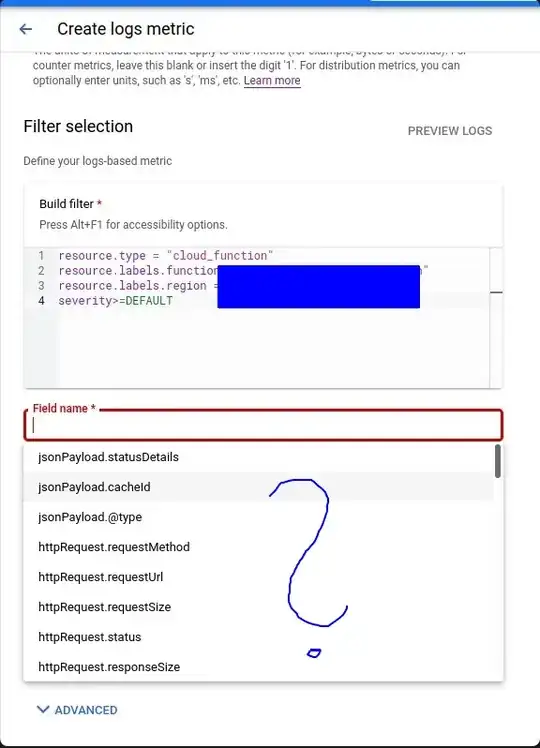Open the Learn more link

tap(272, 80)
